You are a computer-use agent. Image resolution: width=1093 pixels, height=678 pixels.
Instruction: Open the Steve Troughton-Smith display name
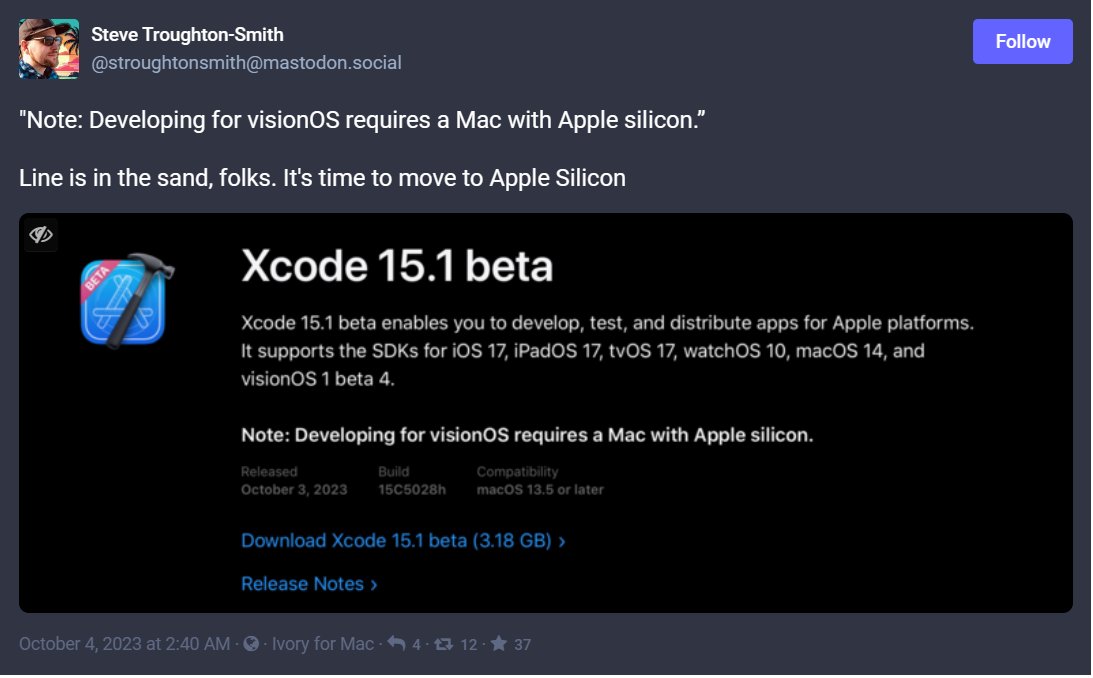tap(188, 34)
